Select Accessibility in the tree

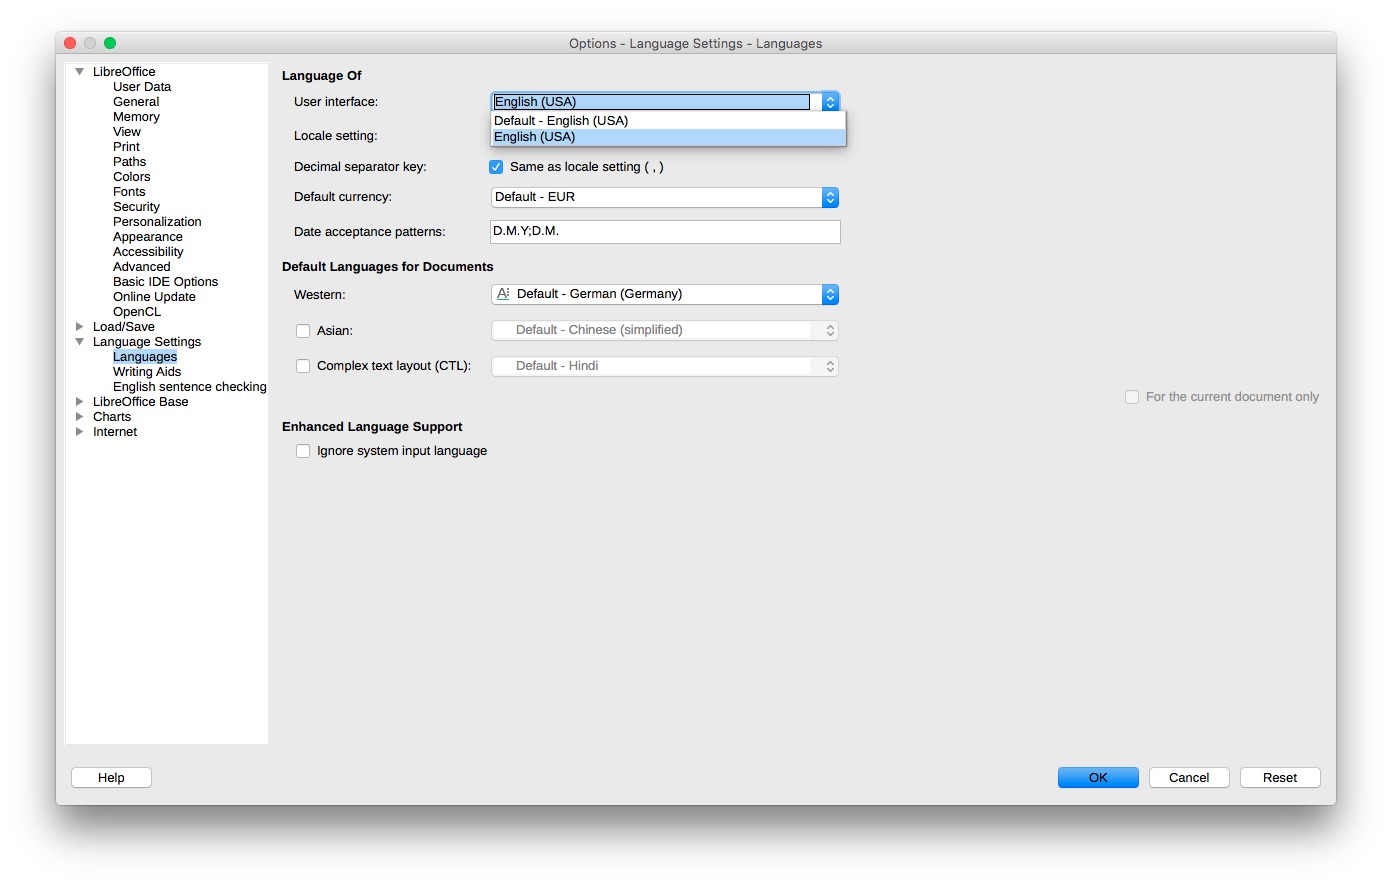pos(148,252)
